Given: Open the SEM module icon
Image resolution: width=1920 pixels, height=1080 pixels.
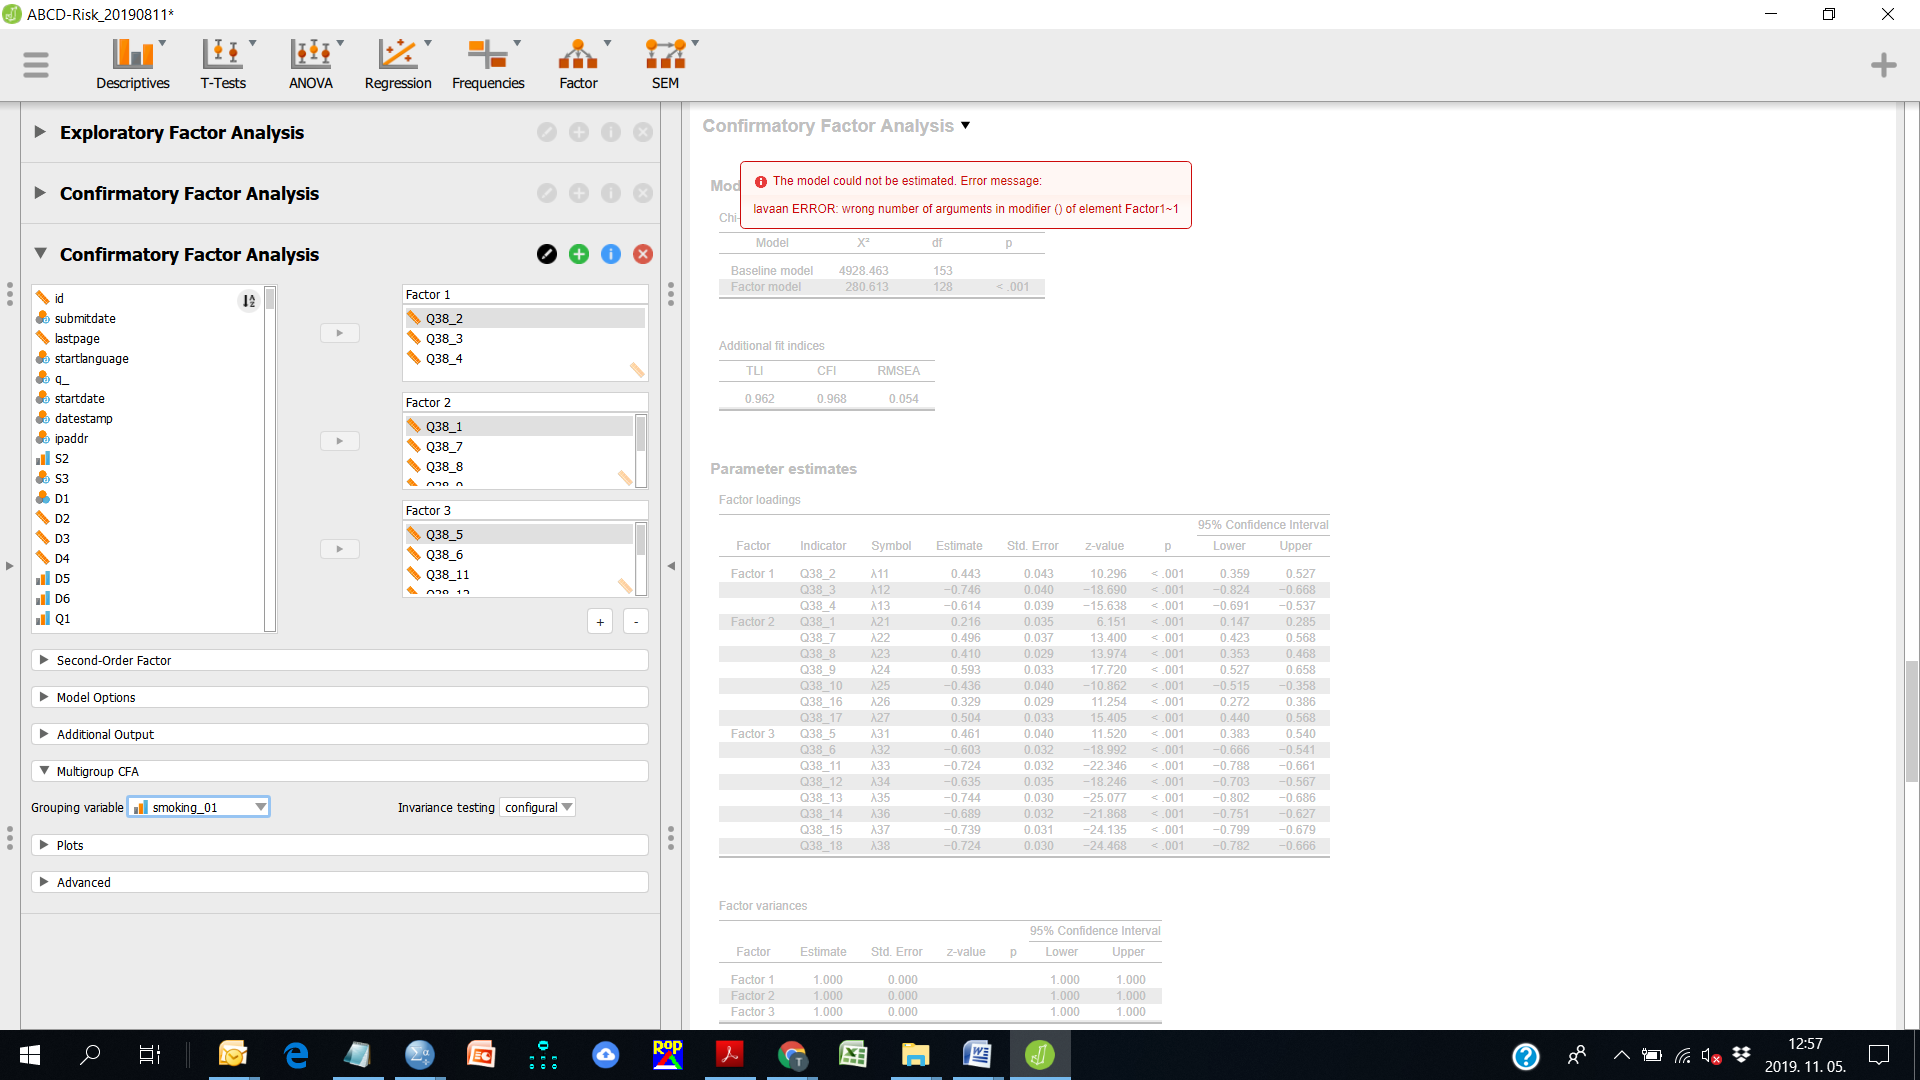Looking at the screenshot, I should pyautogui.click(x=665, y=64).
